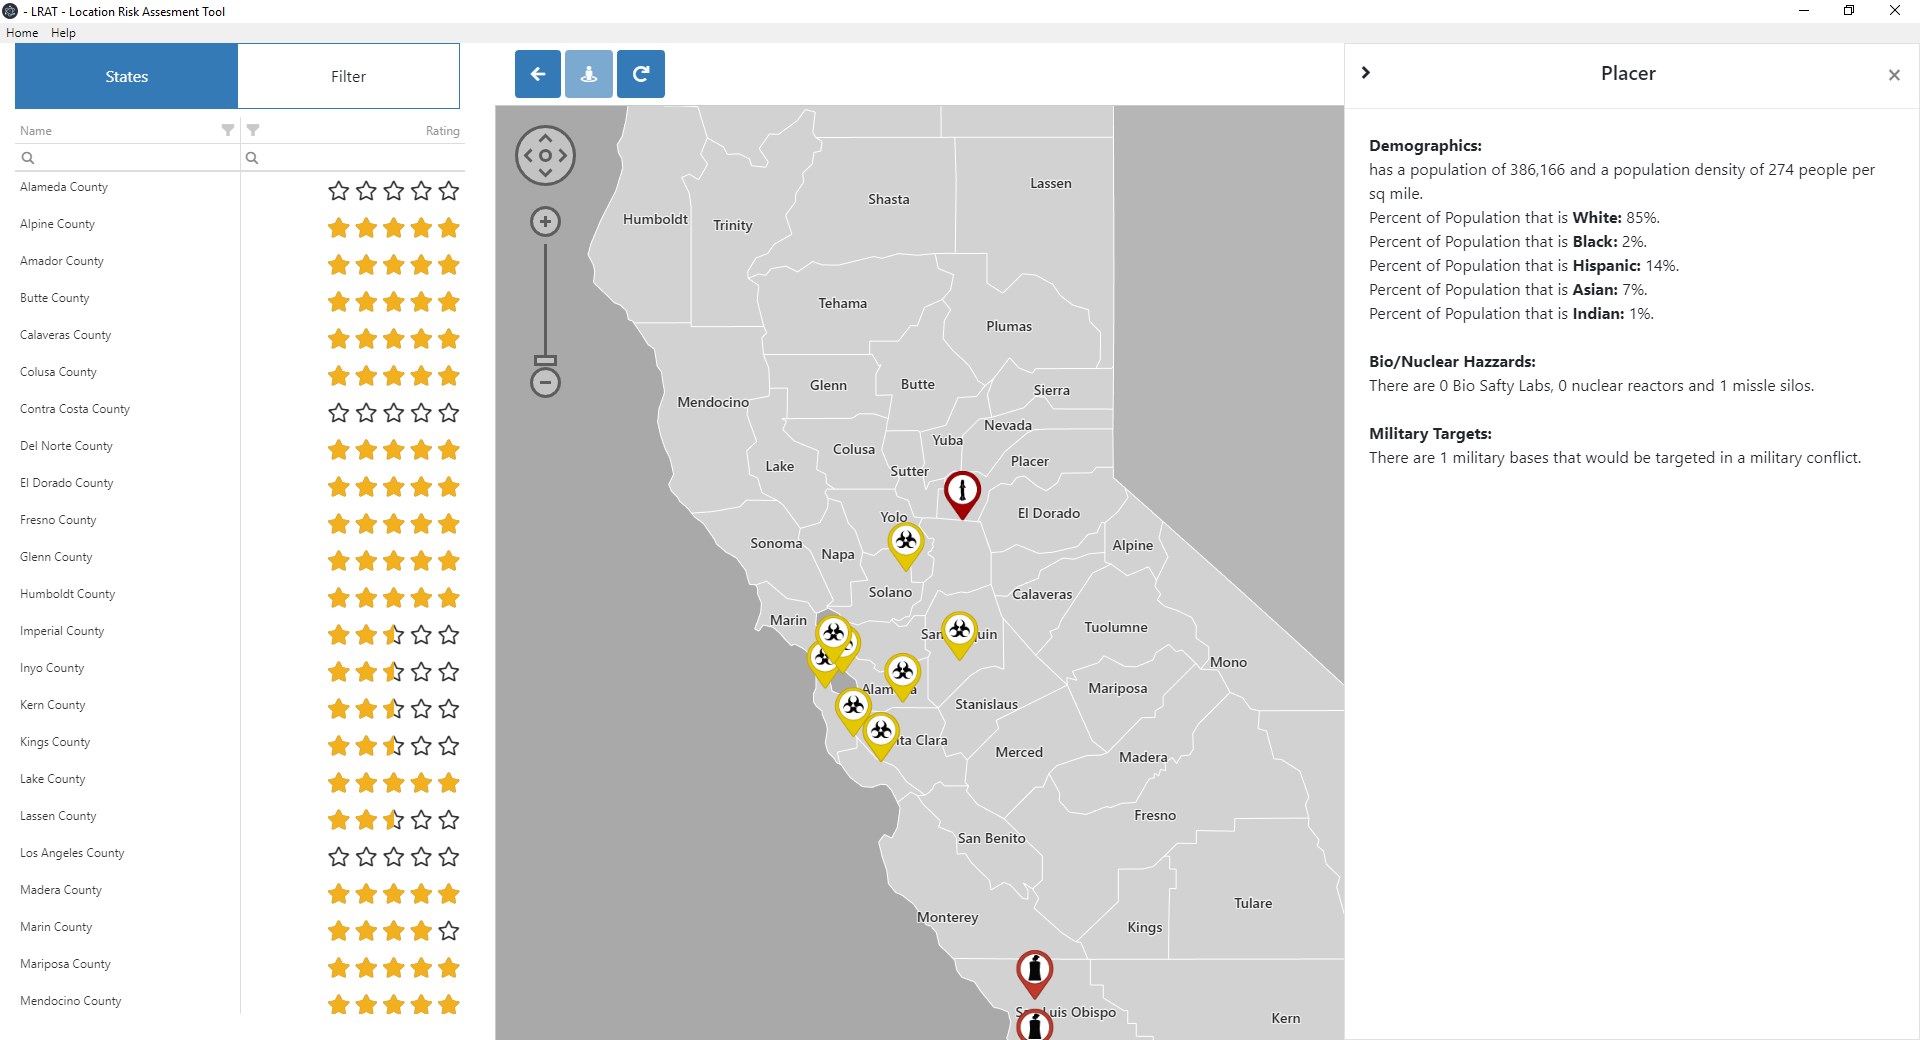Open the Help menu
Viewport: 1920px width, 1040px height.
pyautogui.click(x=63, y=33)
